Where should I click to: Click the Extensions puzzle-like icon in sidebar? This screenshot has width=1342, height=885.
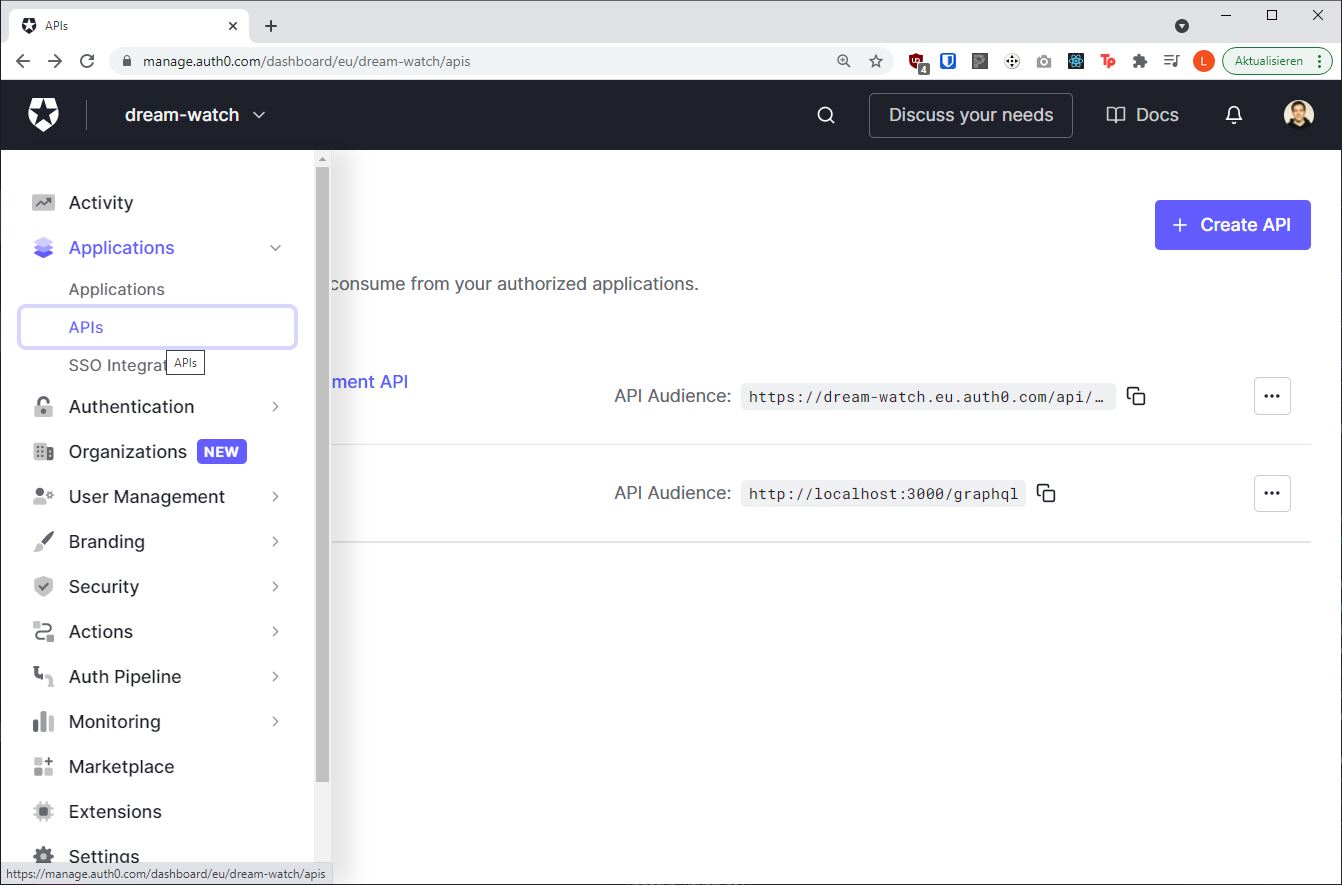tap(44, 811)
